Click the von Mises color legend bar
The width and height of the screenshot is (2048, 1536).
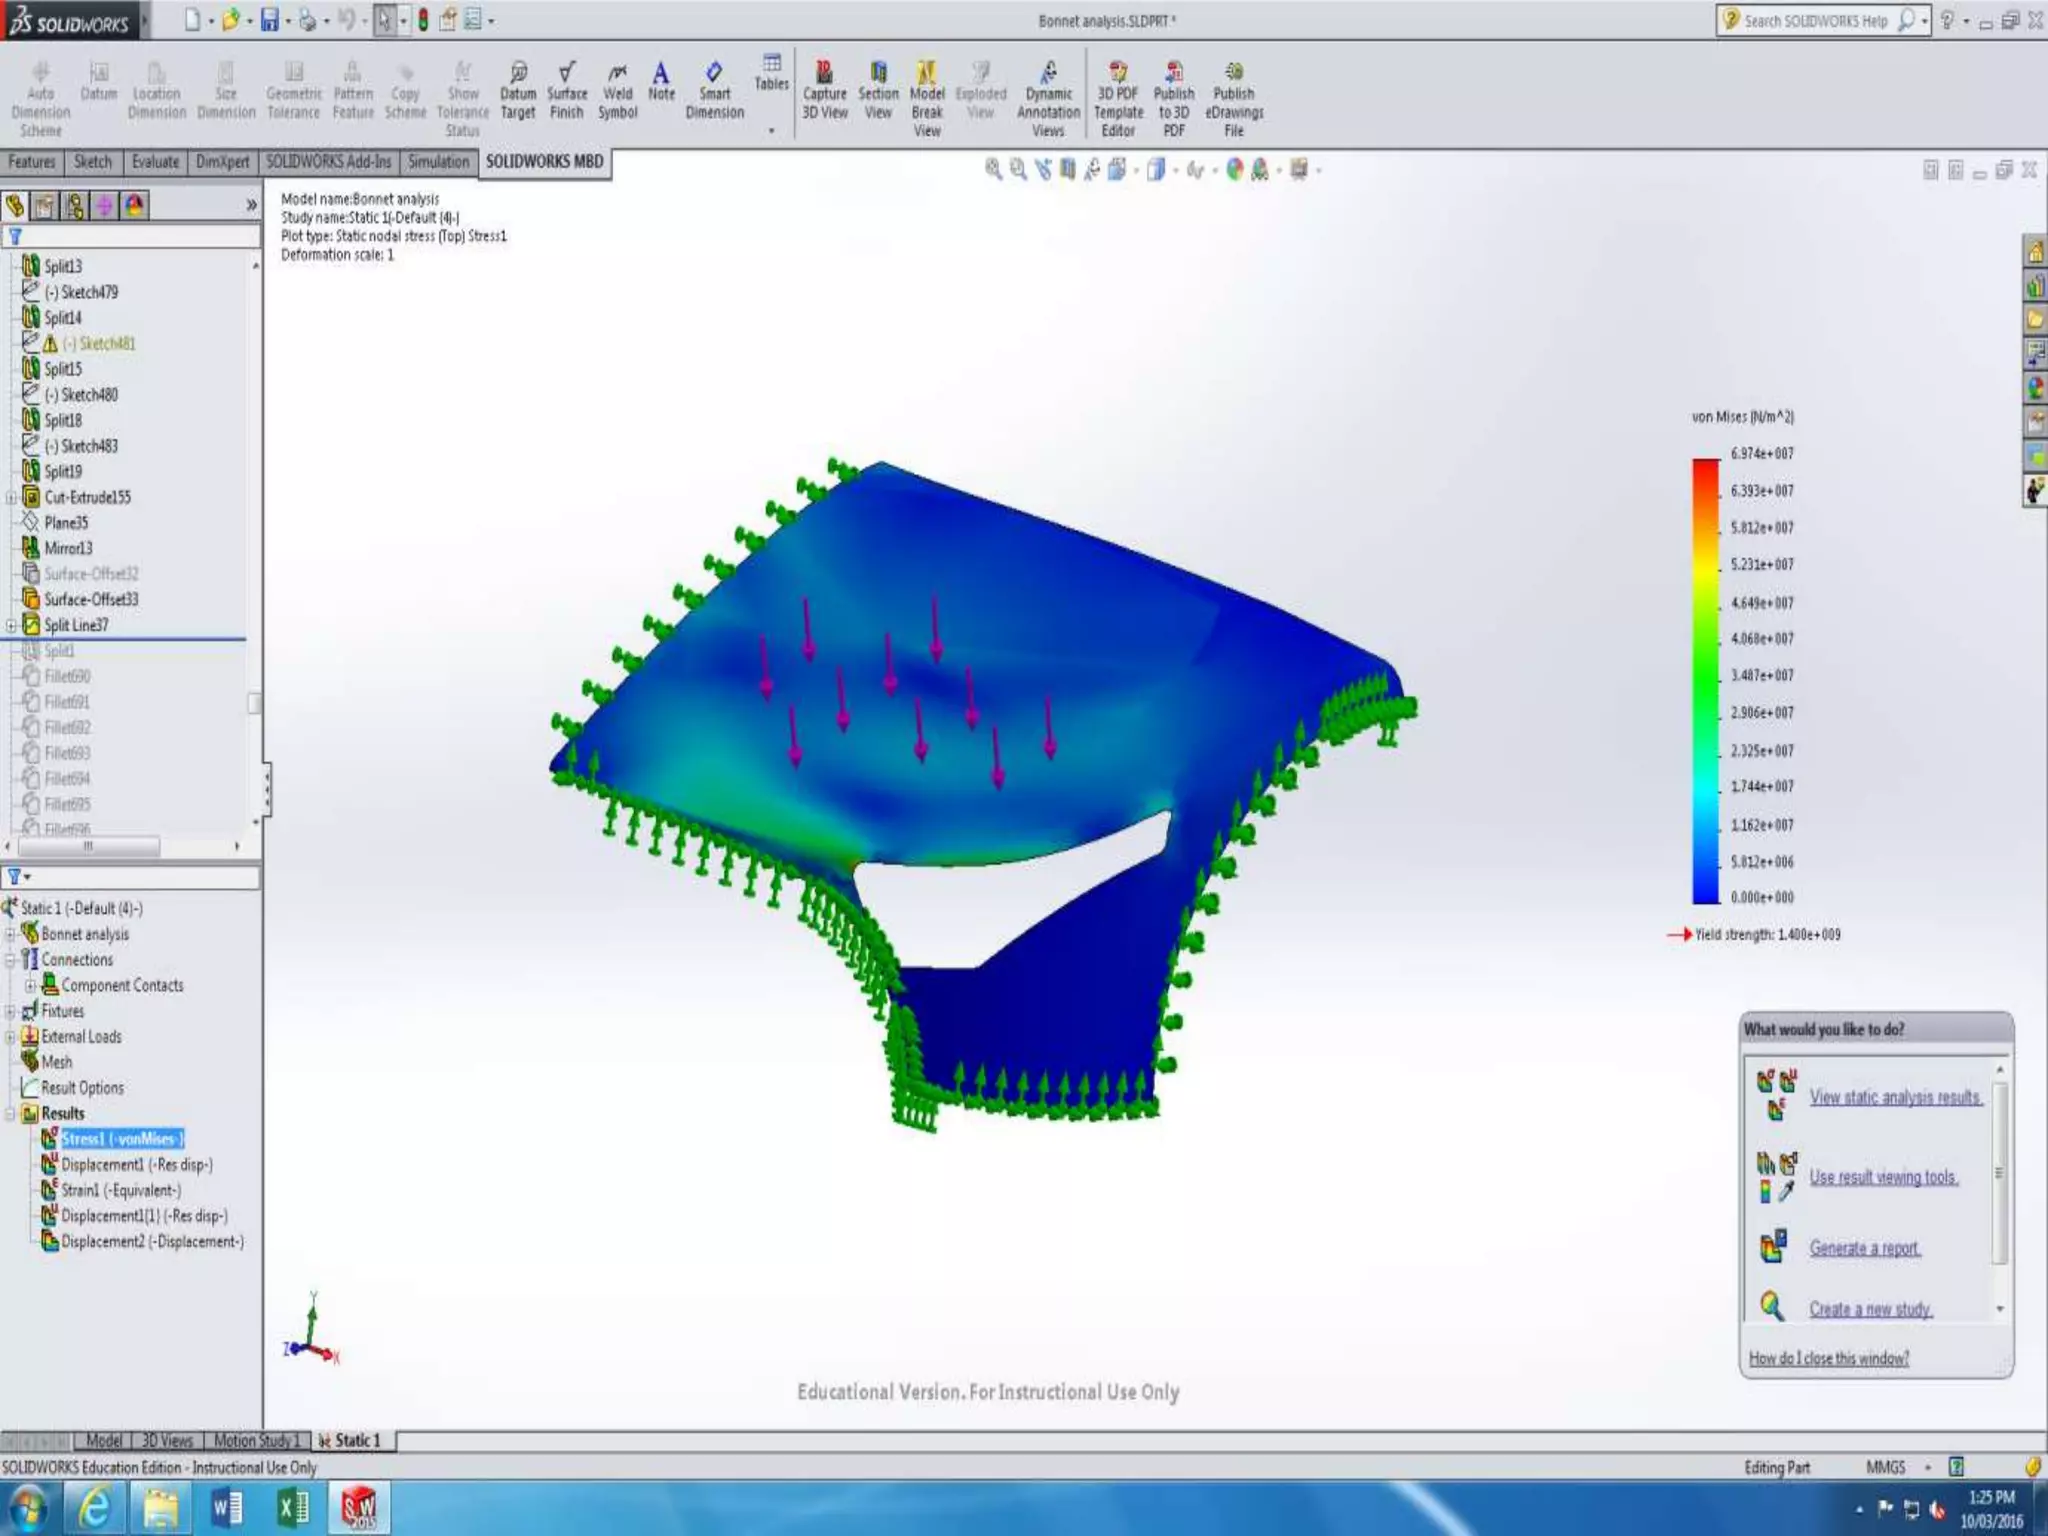coord(1705,680)
